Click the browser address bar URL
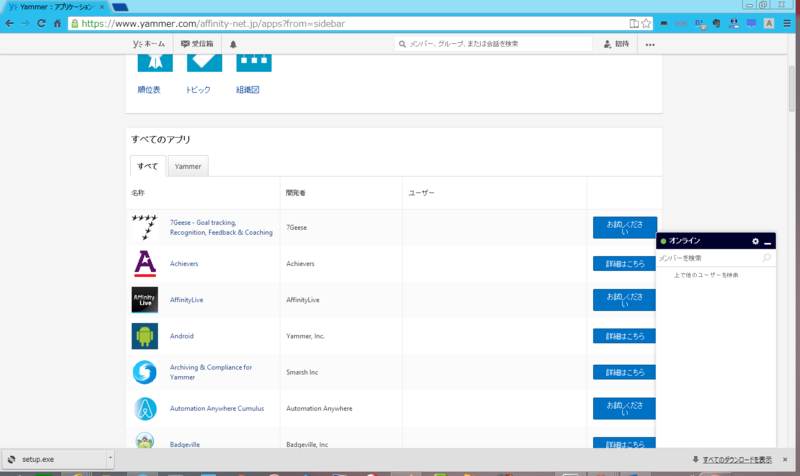Image resolution: width=800 pixels, height=476 pixels. (213, 23)
